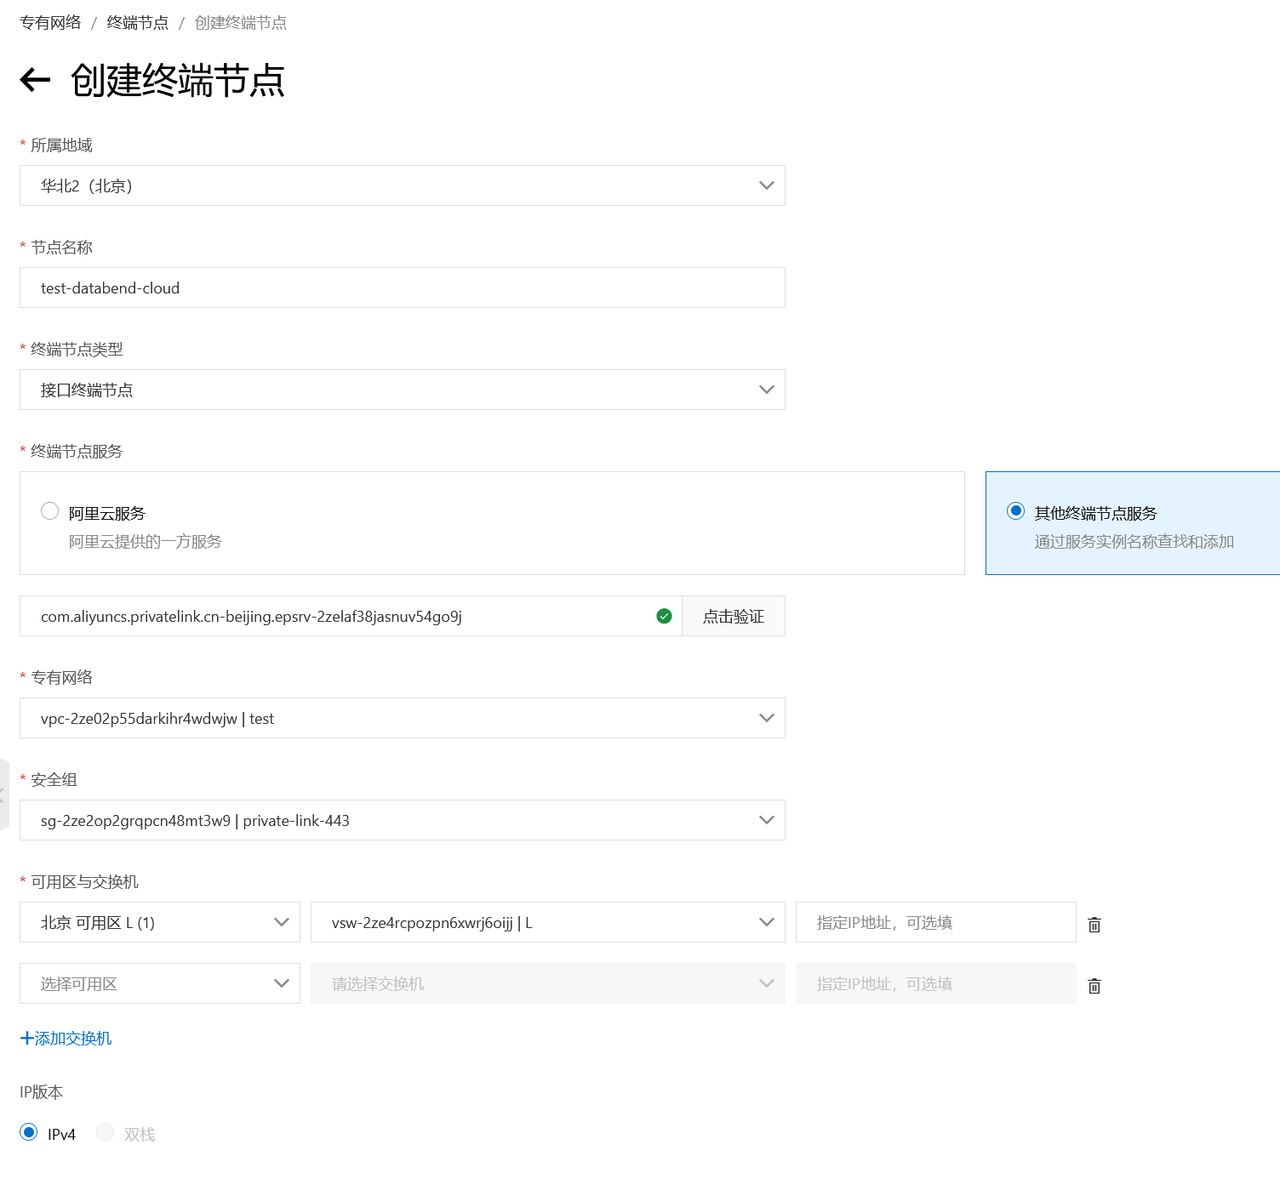Click the plus icon before 添加交换机

(x=27, y=1038)
